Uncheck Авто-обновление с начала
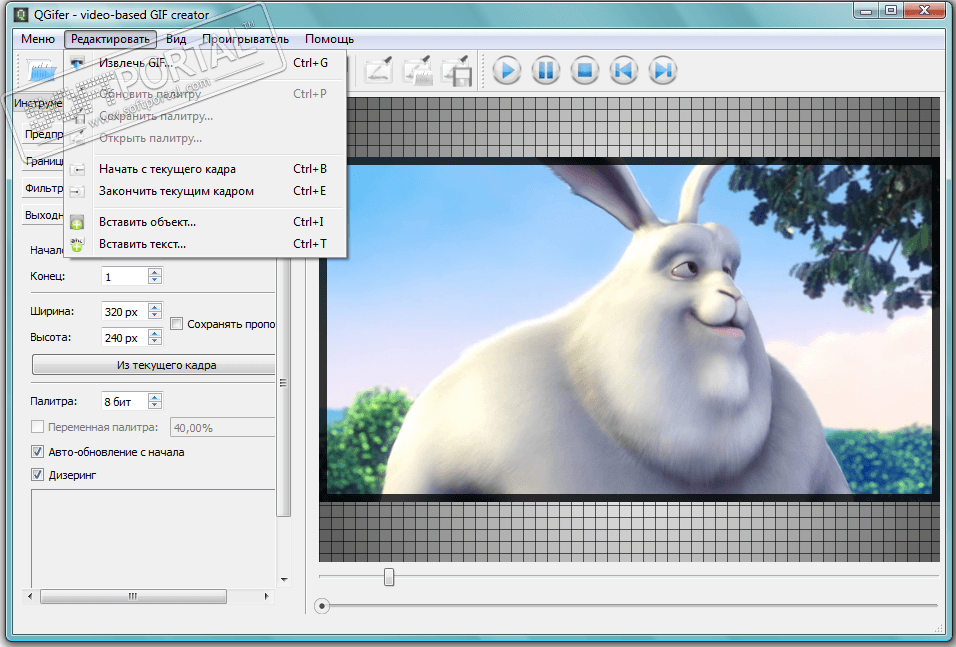This screenshot has height=647, width=956. coord(39,452)
